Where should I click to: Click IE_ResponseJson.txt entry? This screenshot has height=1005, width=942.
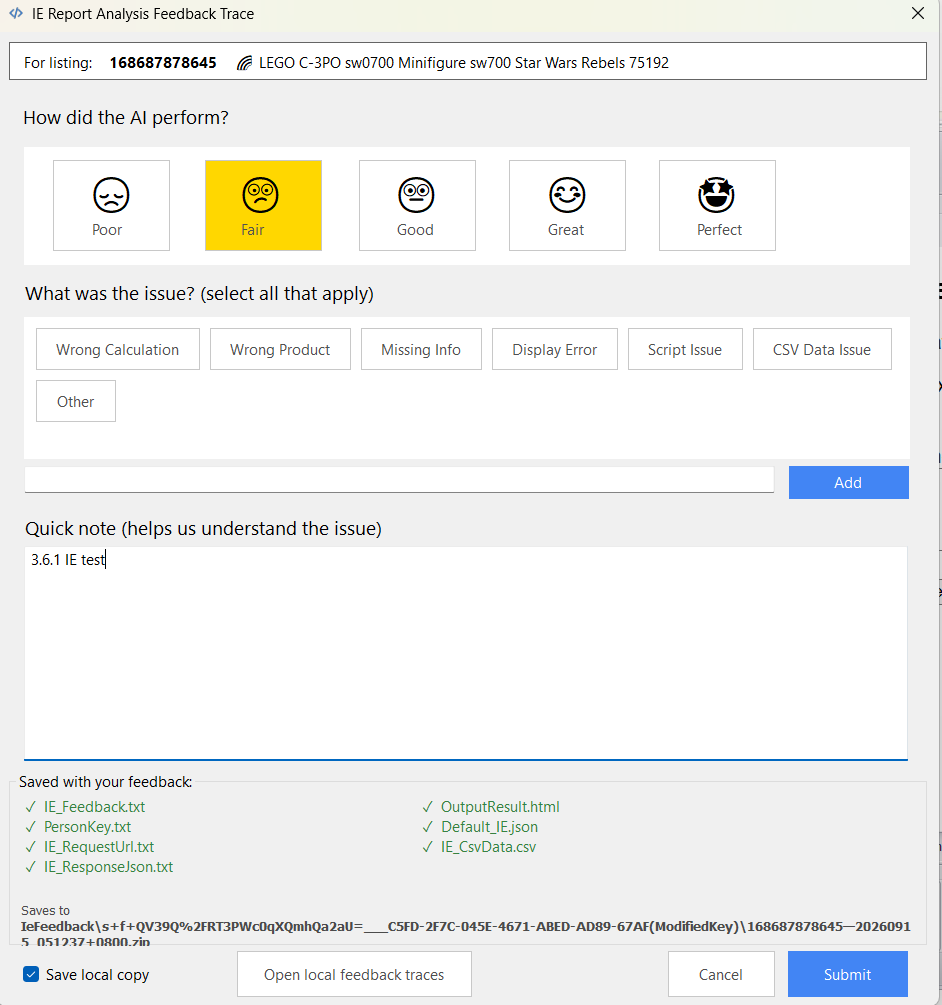point(108,867)
